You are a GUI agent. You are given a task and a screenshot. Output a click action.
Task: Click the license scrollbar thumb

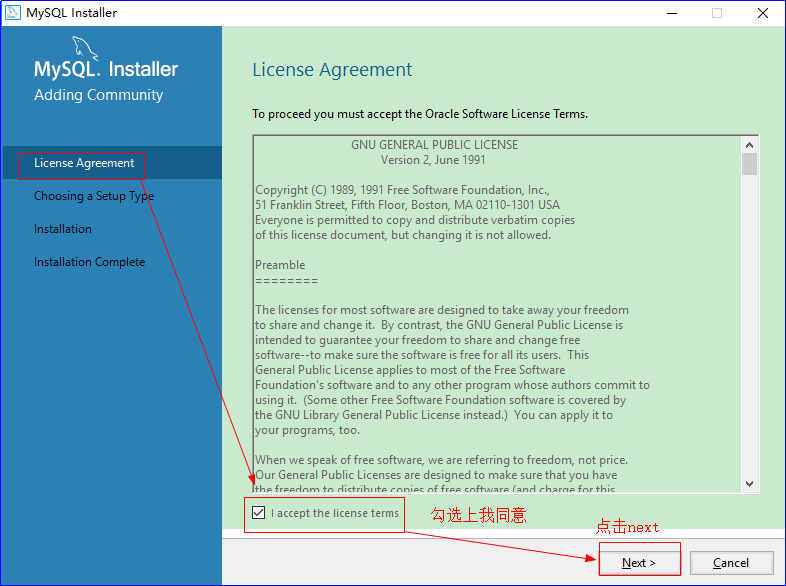point(749,164)
